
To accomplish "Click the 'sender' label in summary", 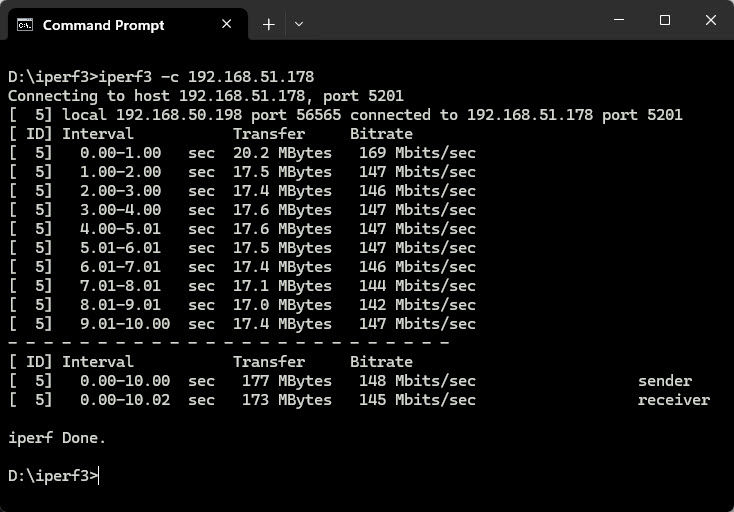I will (x=665, y=381).
